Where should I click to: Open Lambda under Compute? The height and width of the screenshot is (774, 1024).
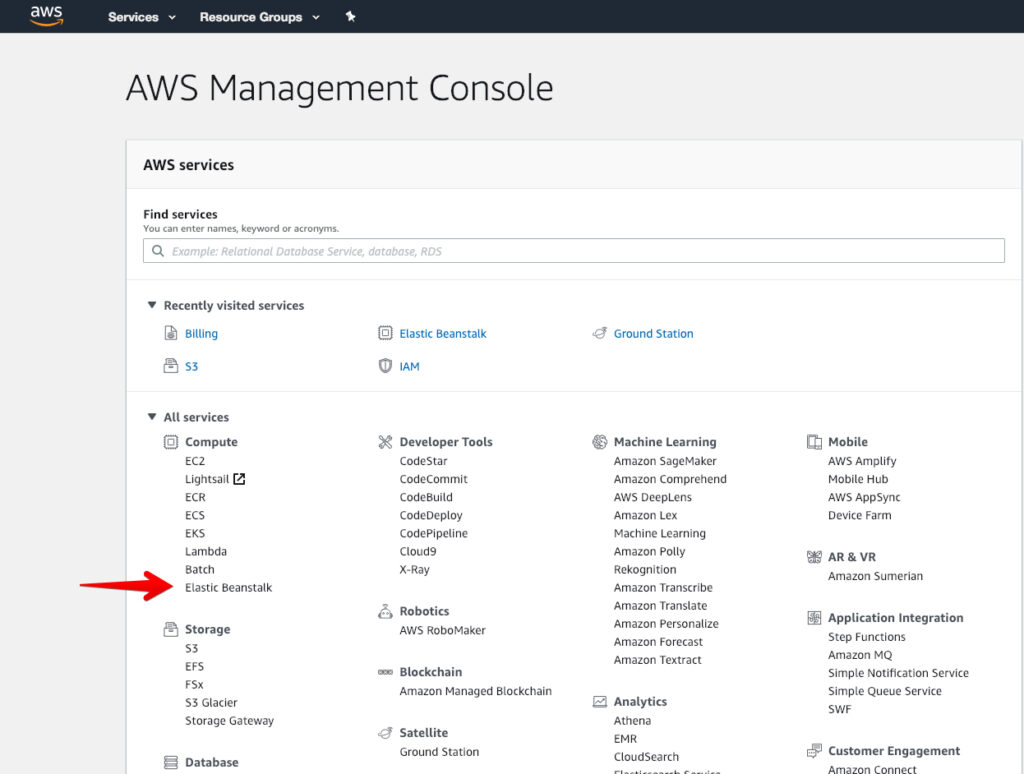(206, 551)
